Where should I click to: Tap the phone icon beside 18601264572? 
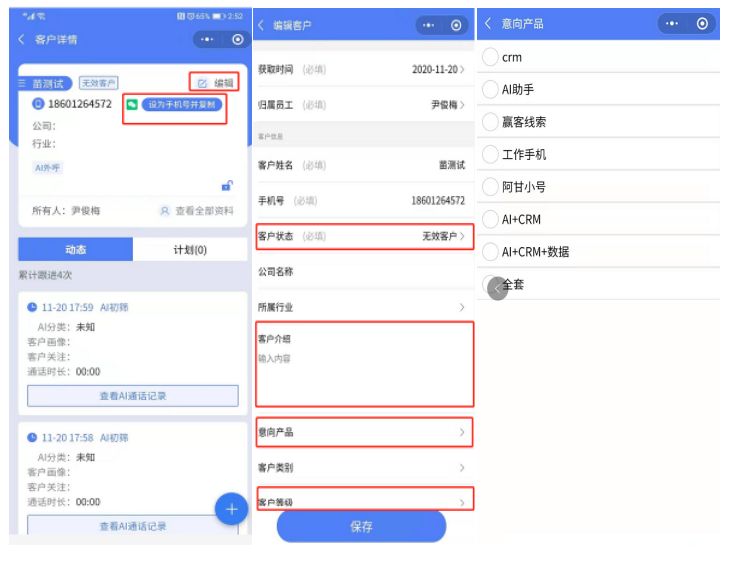pyautogui.click(x=38, y=103)
